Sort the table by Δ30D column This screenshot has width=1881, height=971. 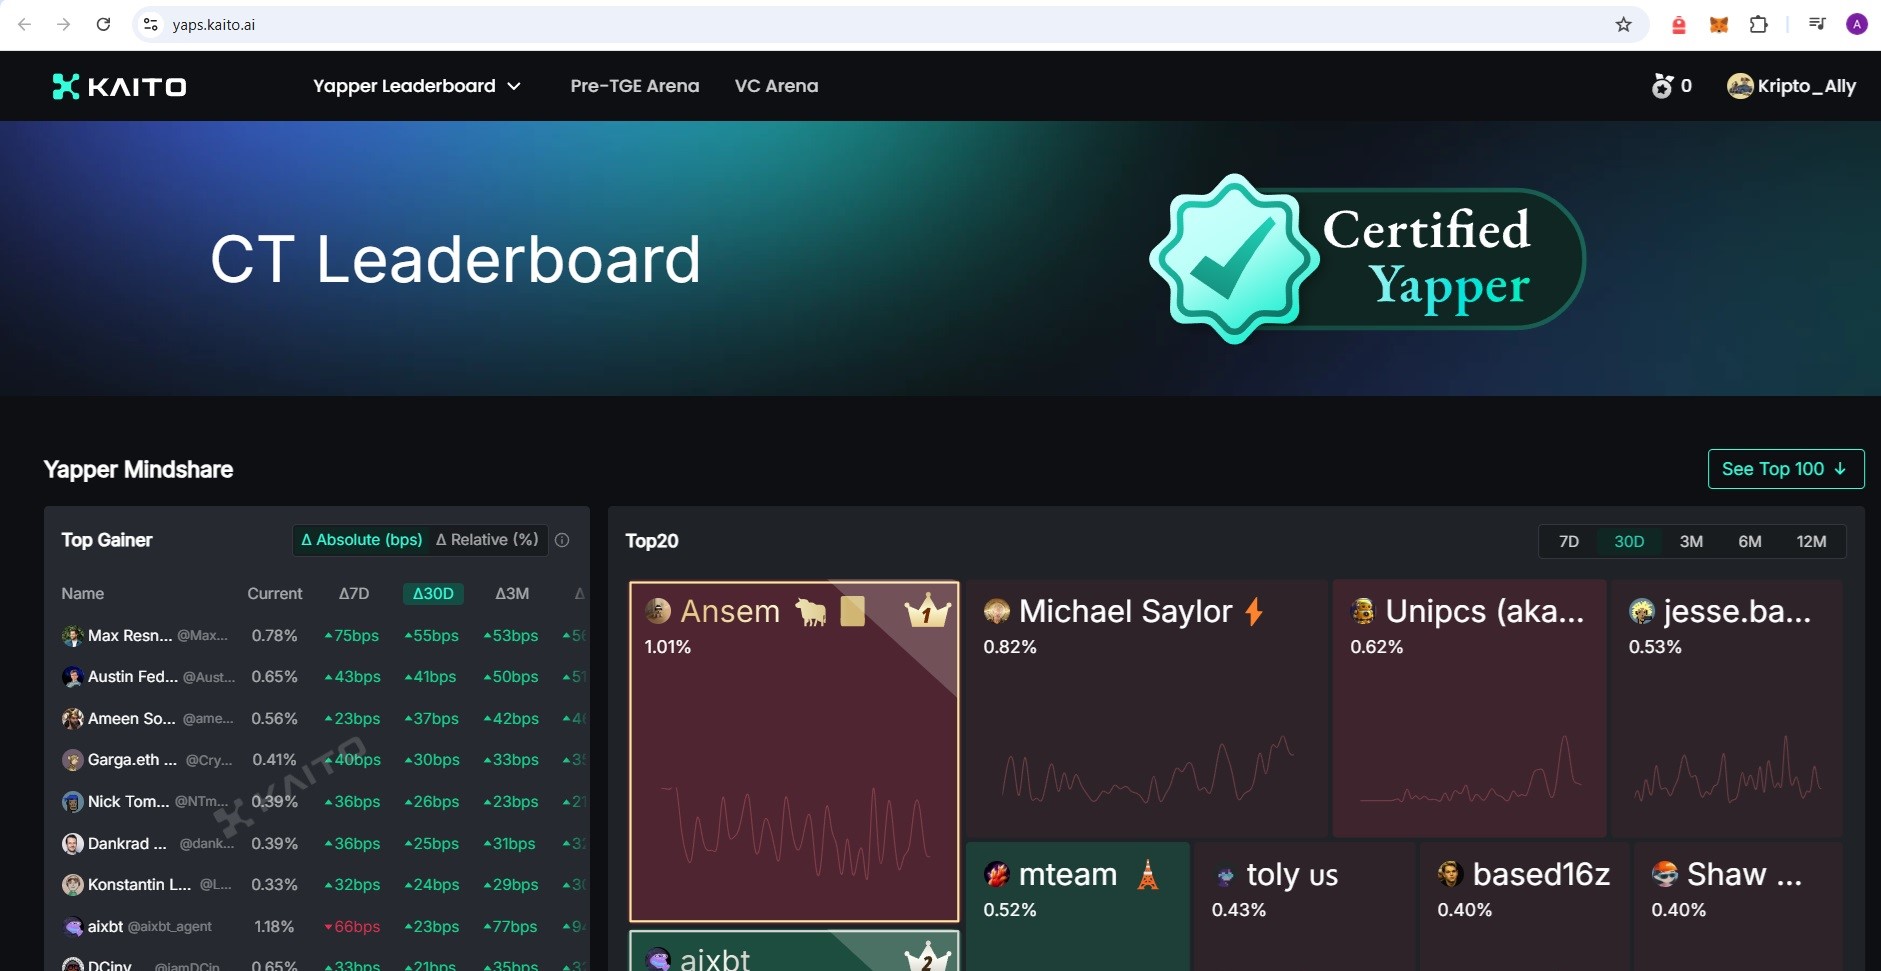click(433, 594)
